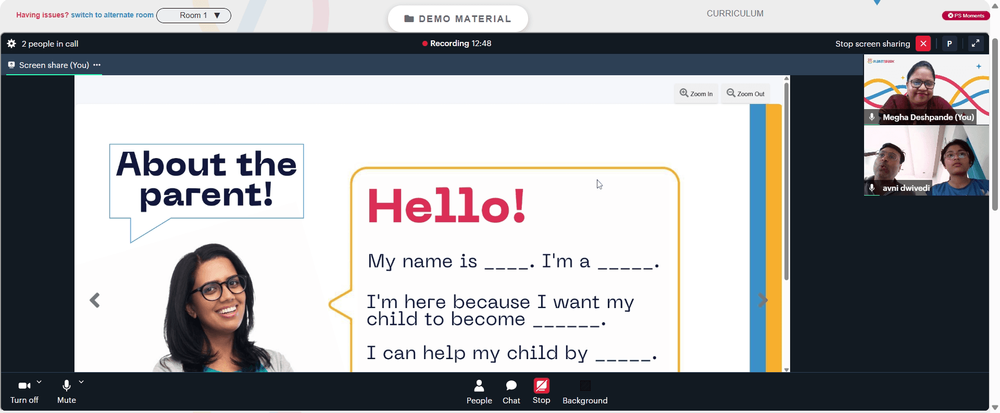Click the 2 people in call label
1000x413 pixels.
click(50, 44)
